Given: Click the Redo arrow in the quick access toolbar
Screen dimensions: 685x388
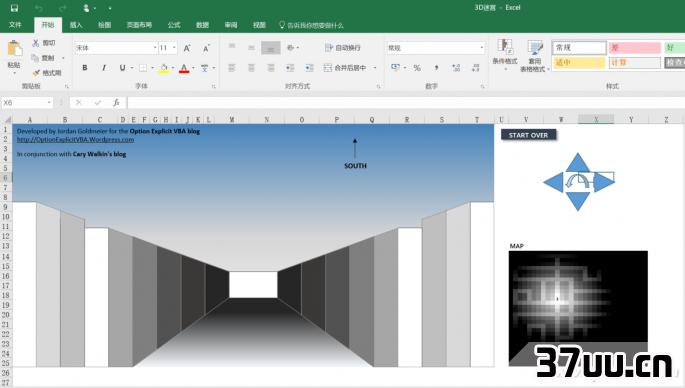Looking at the screenshot, I should (x=63, y=8).
